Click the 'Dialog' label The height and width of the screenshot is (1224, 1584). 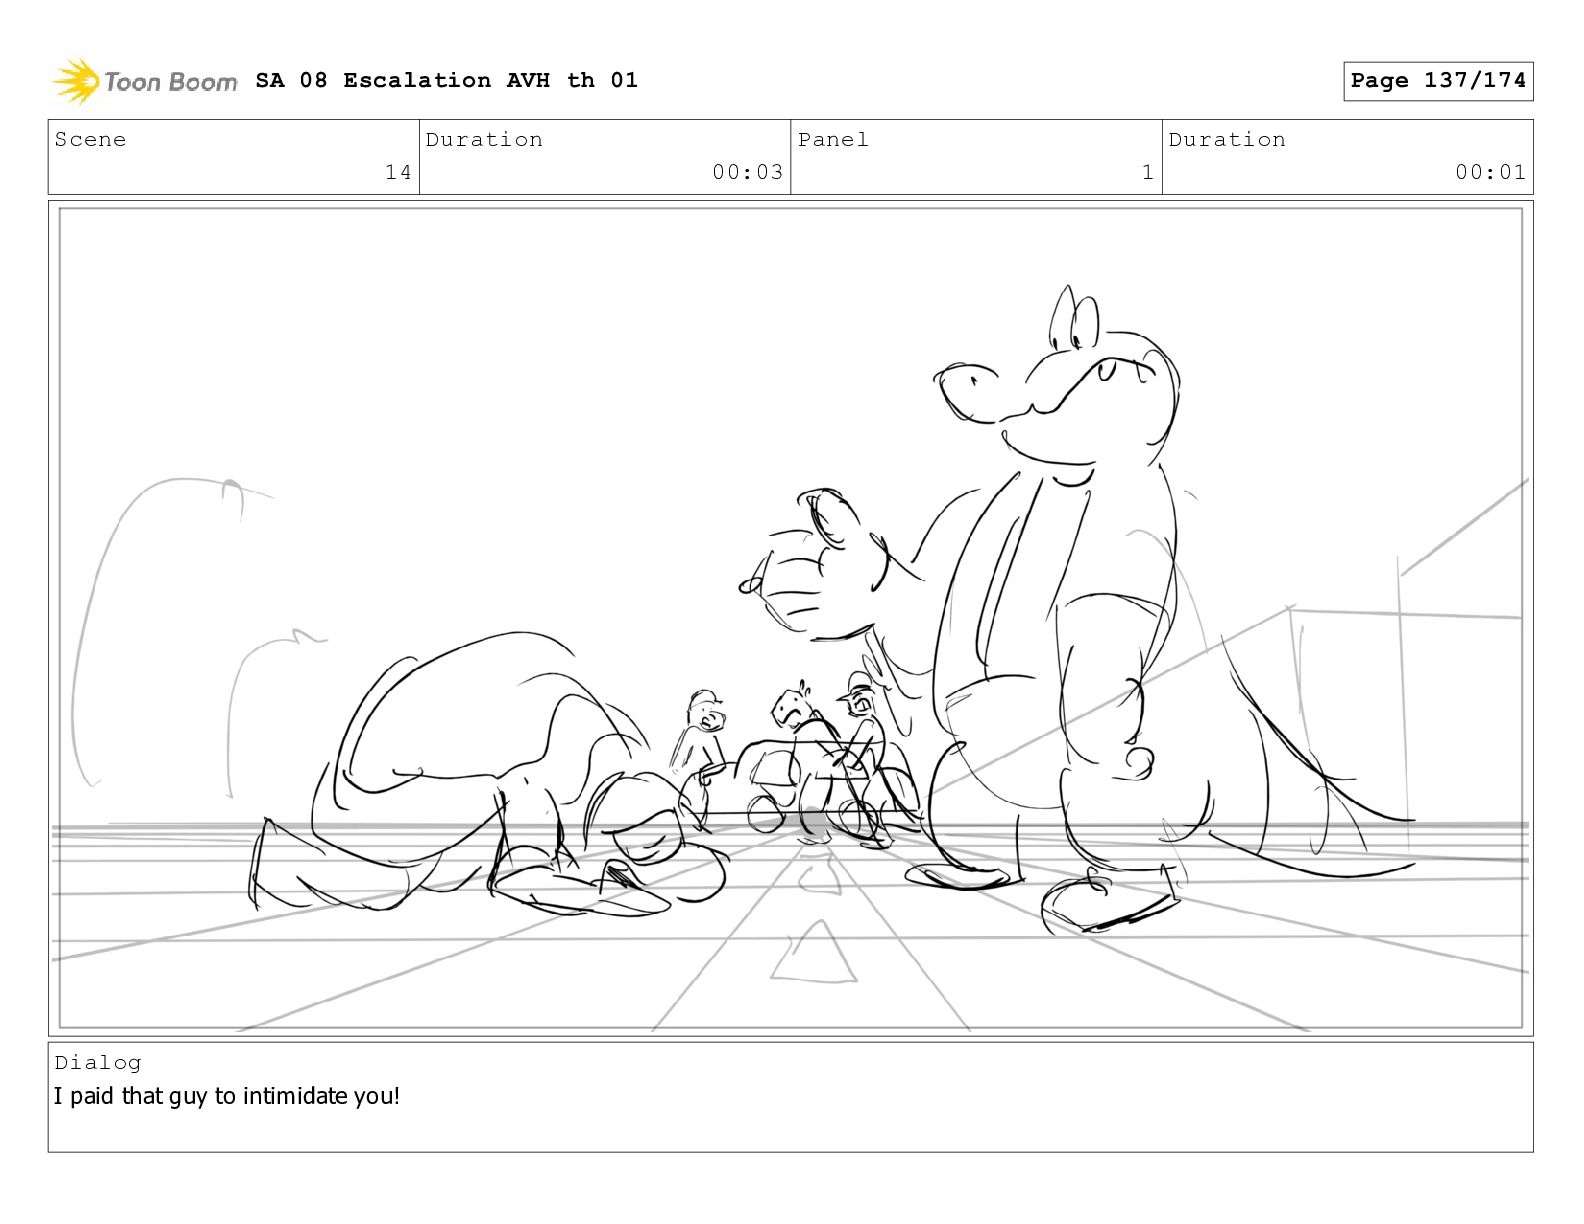[98, 1062]
